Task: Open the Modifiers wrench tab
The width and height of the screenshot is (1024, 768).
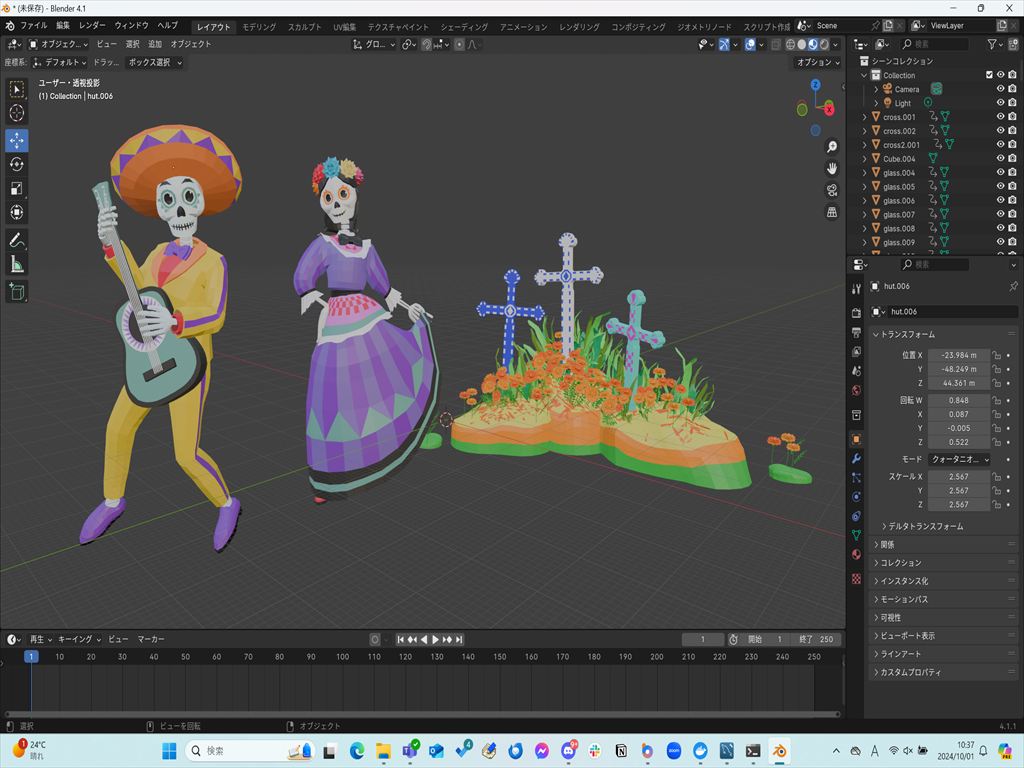Action: pos(856,458)
